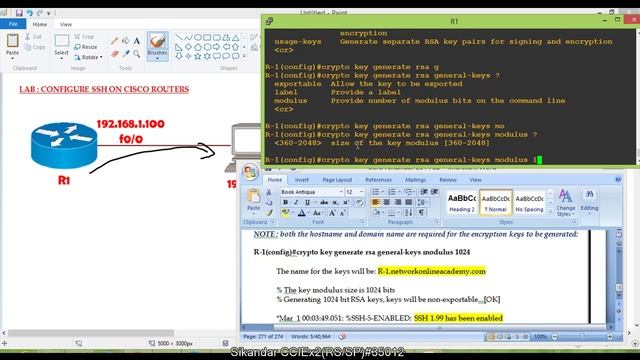
Task: Select the Eraser tool in Paint
Action: coord(115,54)
